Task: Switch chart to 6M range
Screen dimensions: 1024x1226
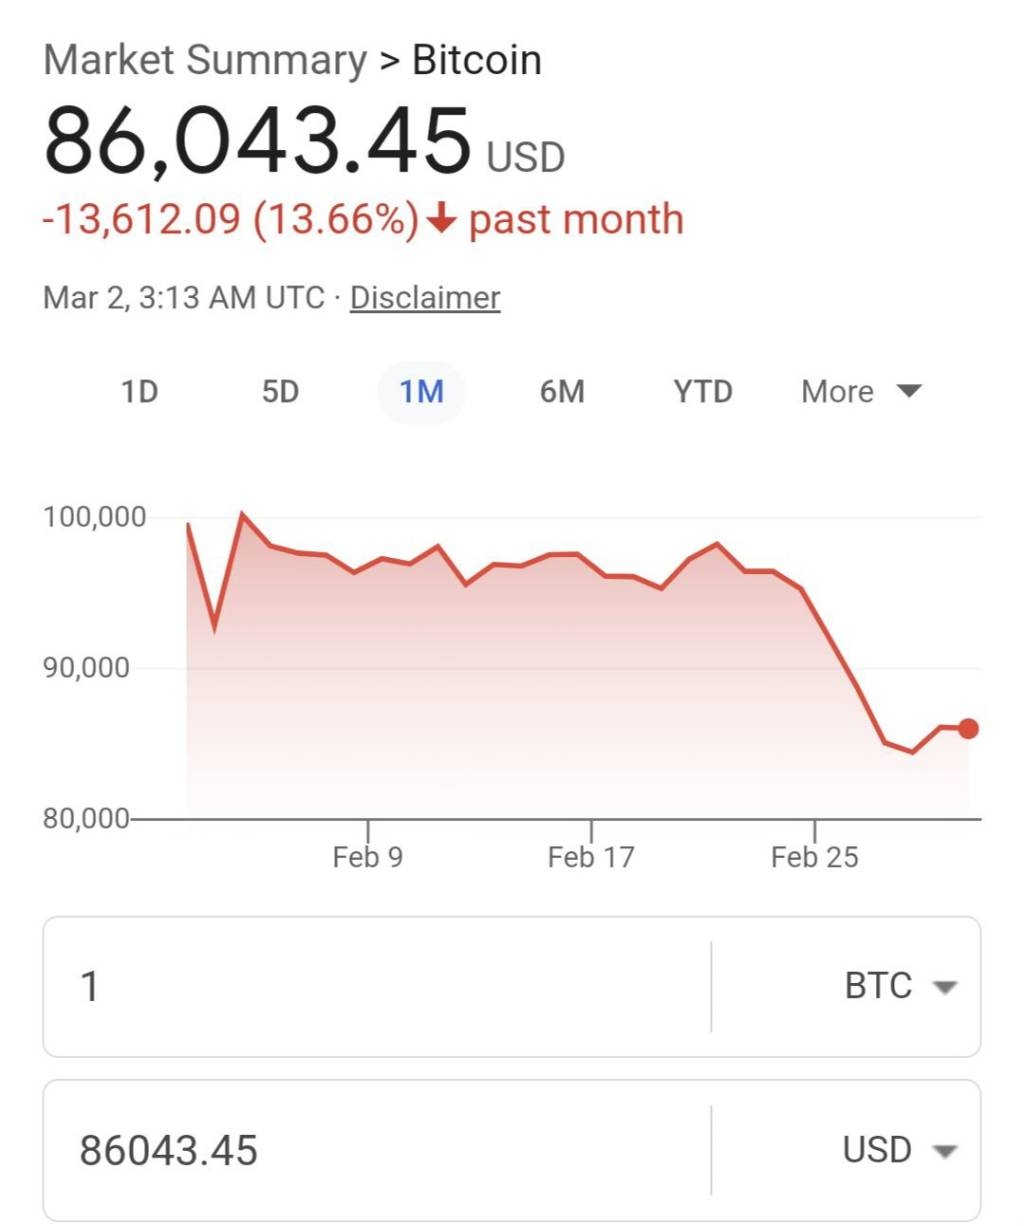Action: pyautogui.click(x=562, y=391)
